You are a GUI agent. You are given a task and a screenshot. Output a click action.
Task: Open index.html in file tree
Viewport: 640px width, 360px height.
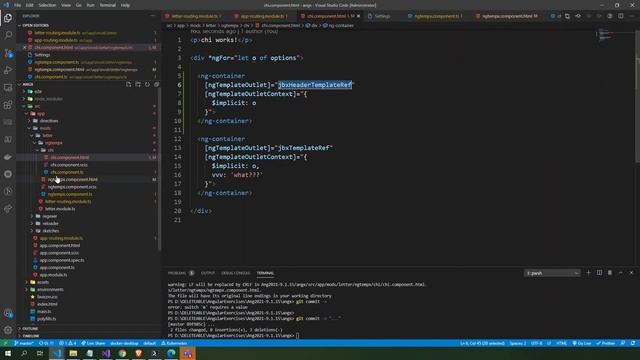point(47,304)
